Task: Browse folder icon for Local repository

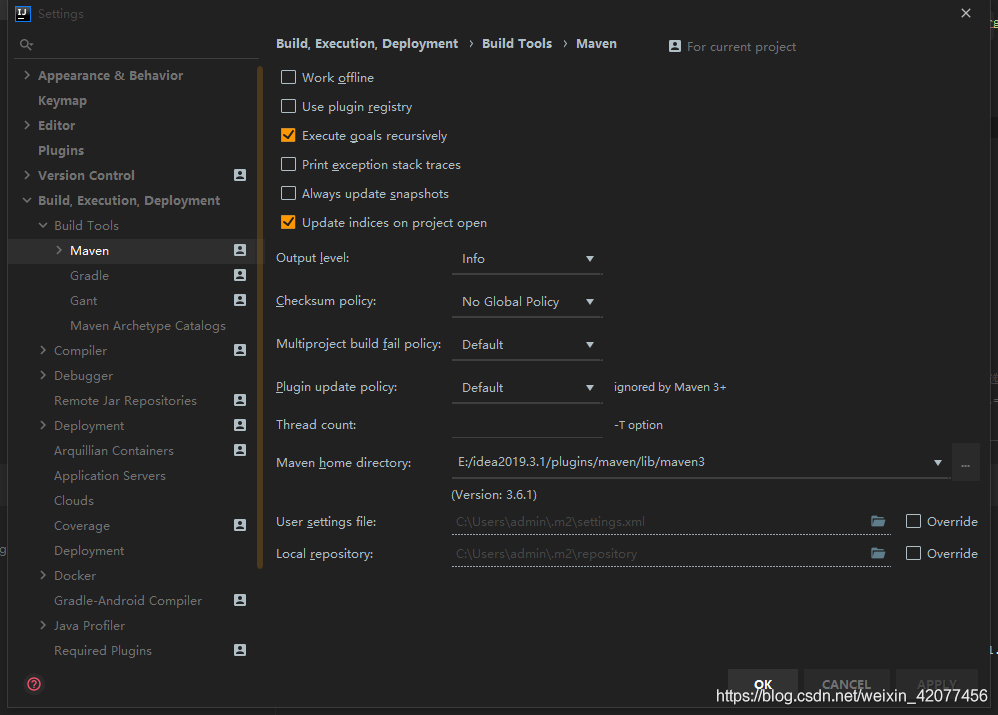Action: coord(878,553)
